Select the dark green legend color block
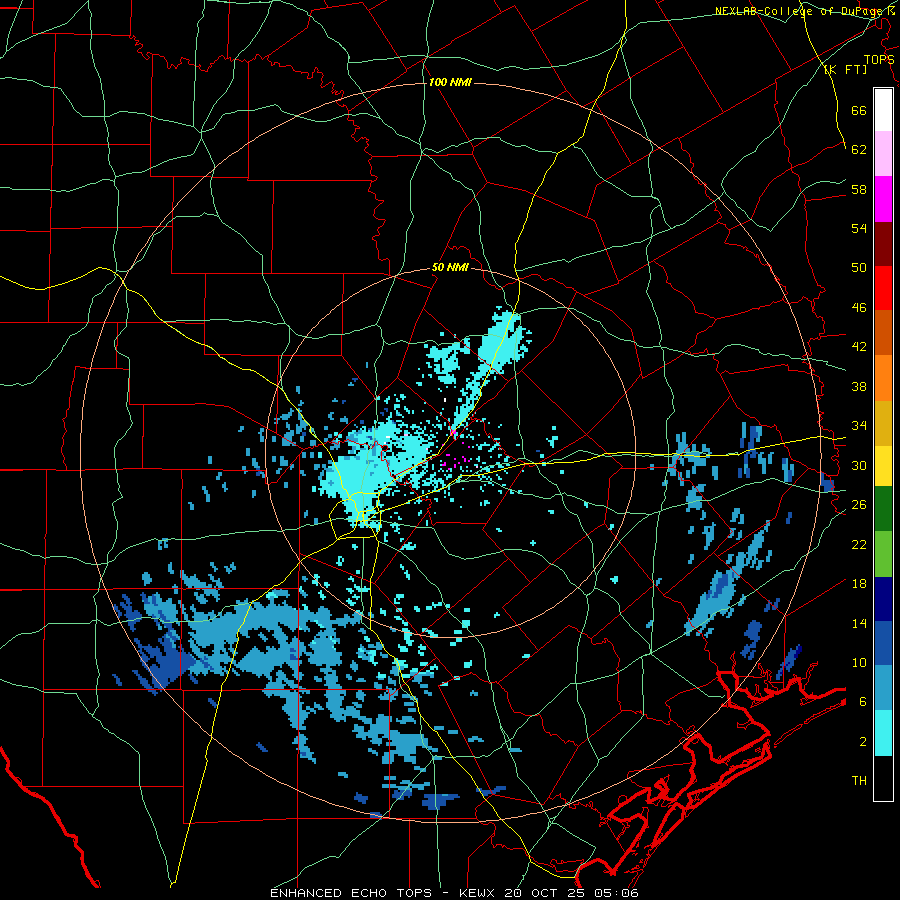900x900 pixels. click(883, 509)
